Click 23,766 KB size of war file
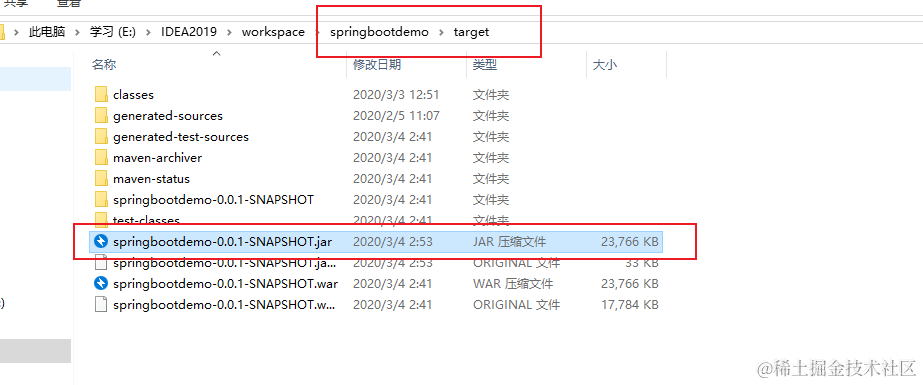 [629, 284]
